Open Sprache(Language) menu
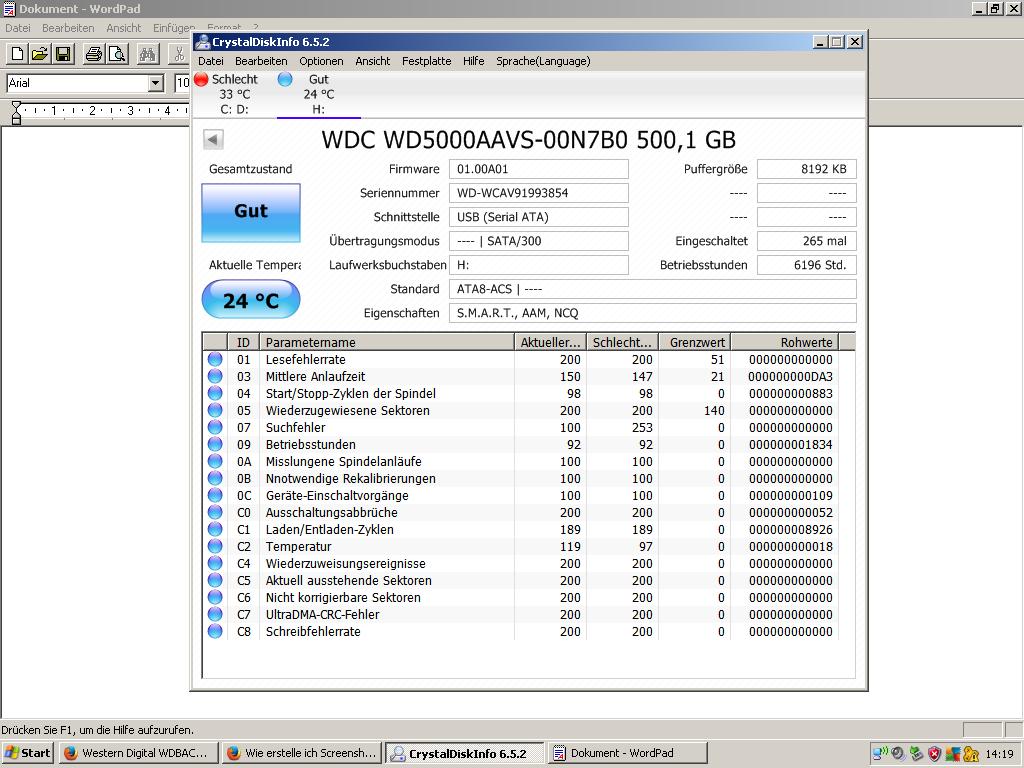 (543, 61)
